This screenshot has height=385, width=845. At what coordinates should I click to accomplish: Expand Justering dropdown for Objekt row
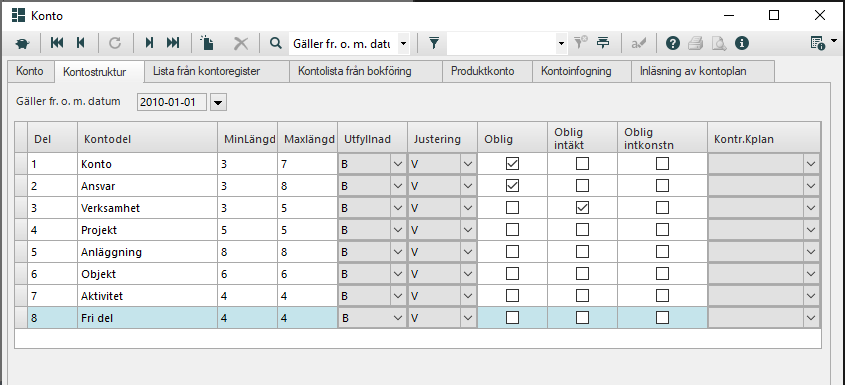(468, 274)
